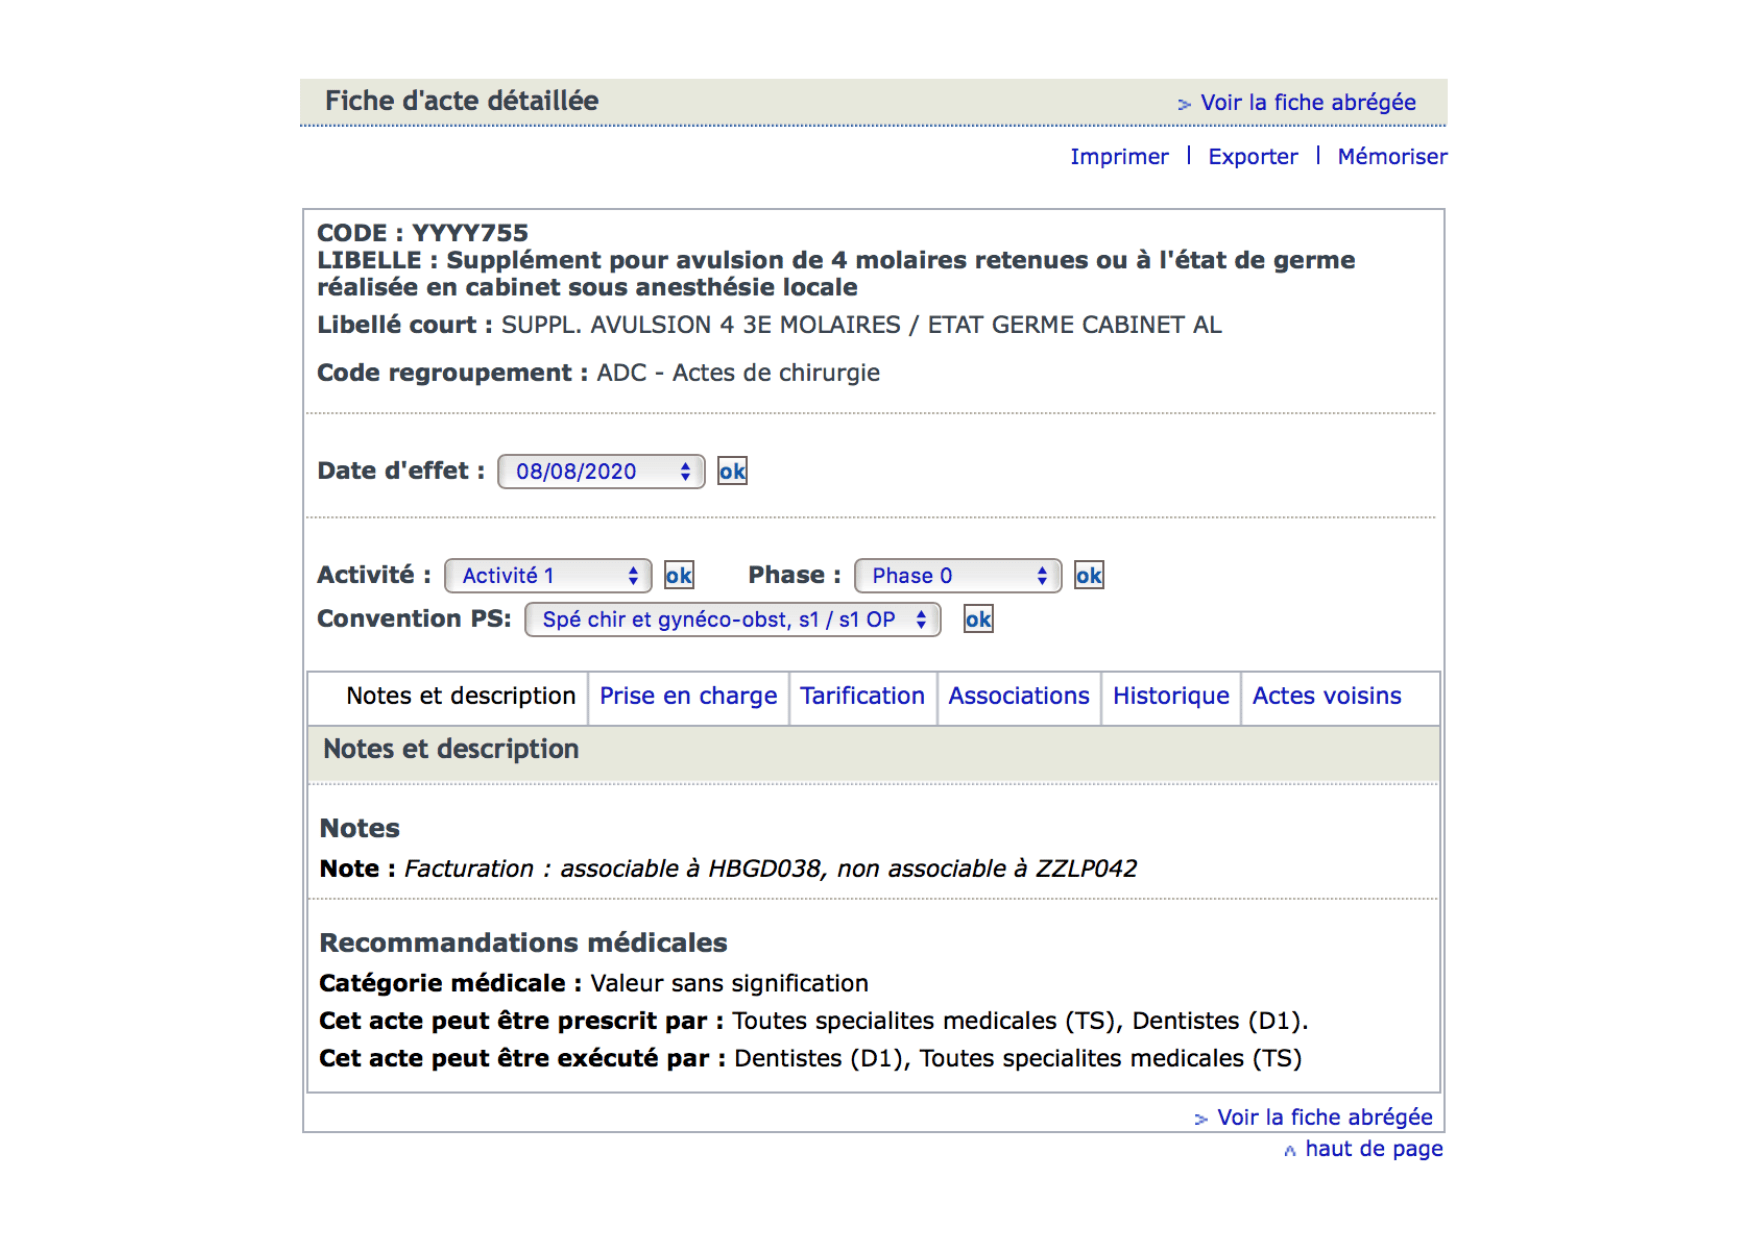
Task: Confirm Activité selection with ok button
Action: click(x=679, y=576)
